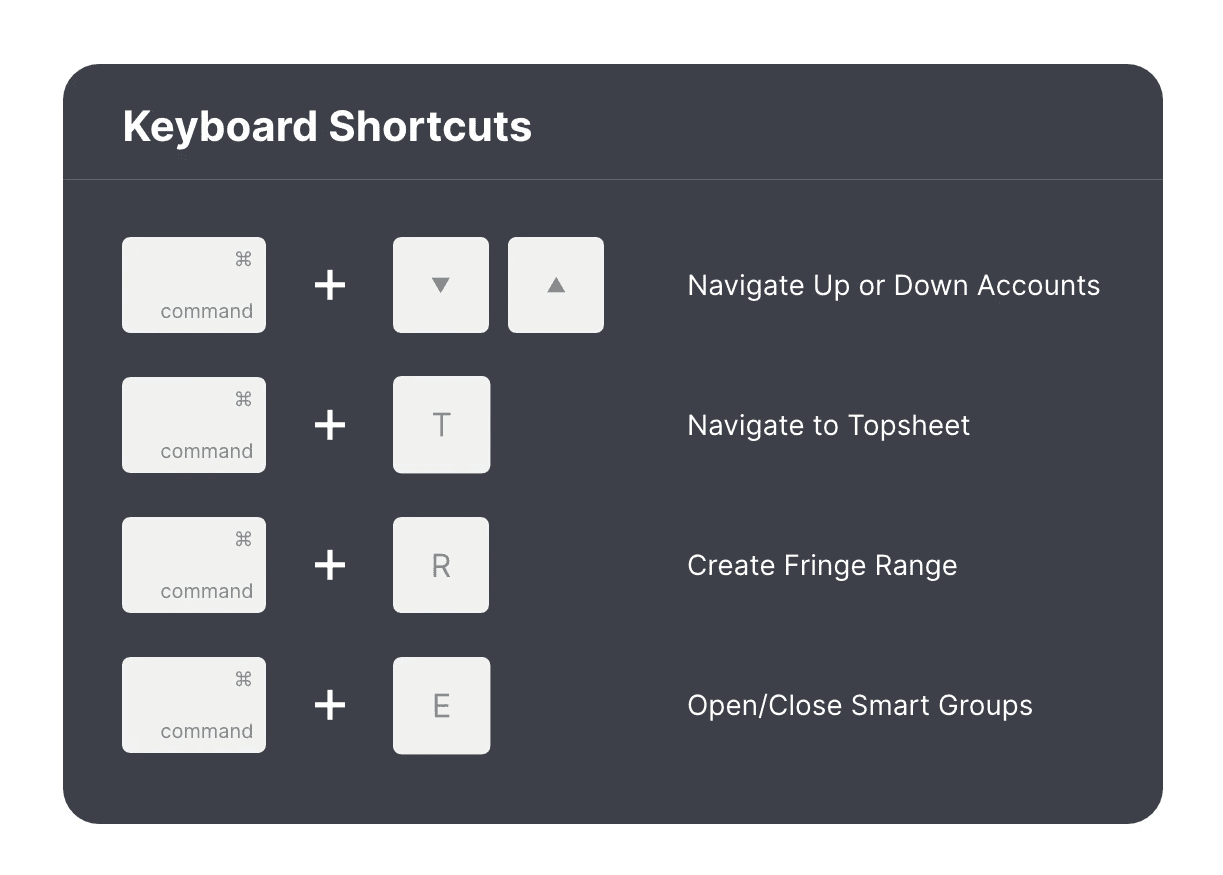The width and height of the screenshot is (1223, 875).
Task: Select the E key for Smart Groups
Action: click(441, 705)
